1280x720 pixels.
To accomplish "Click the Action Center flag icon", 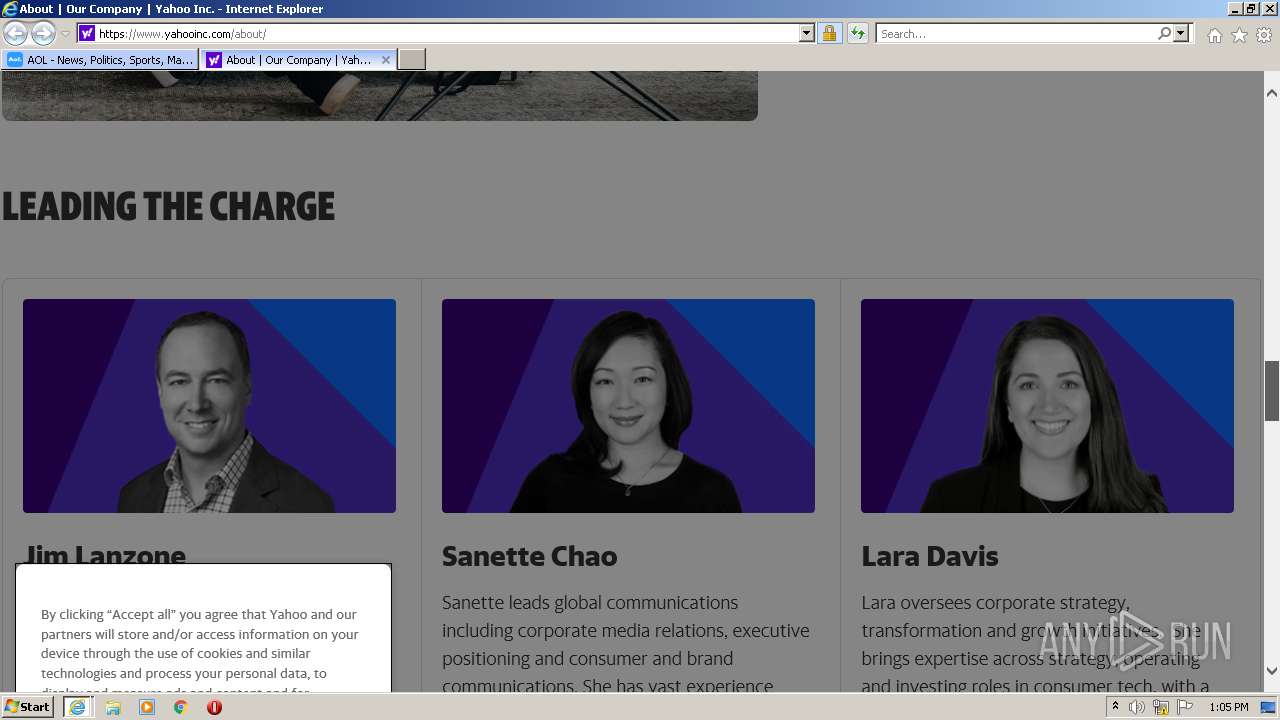I will point(1185,707).
